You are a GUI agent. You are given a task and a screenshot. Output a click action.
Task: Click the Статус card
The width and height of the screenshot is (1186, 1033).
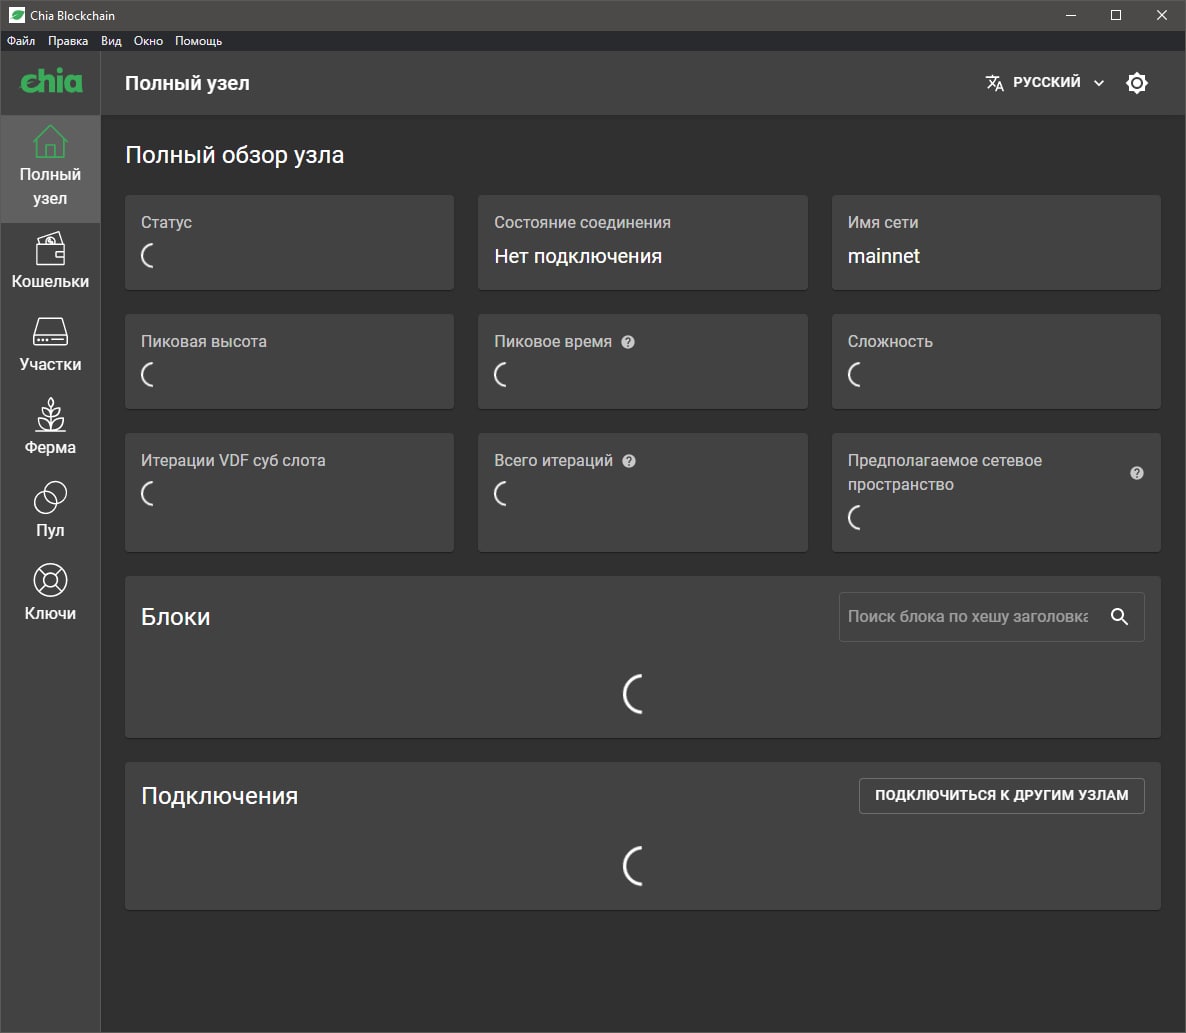289,242
